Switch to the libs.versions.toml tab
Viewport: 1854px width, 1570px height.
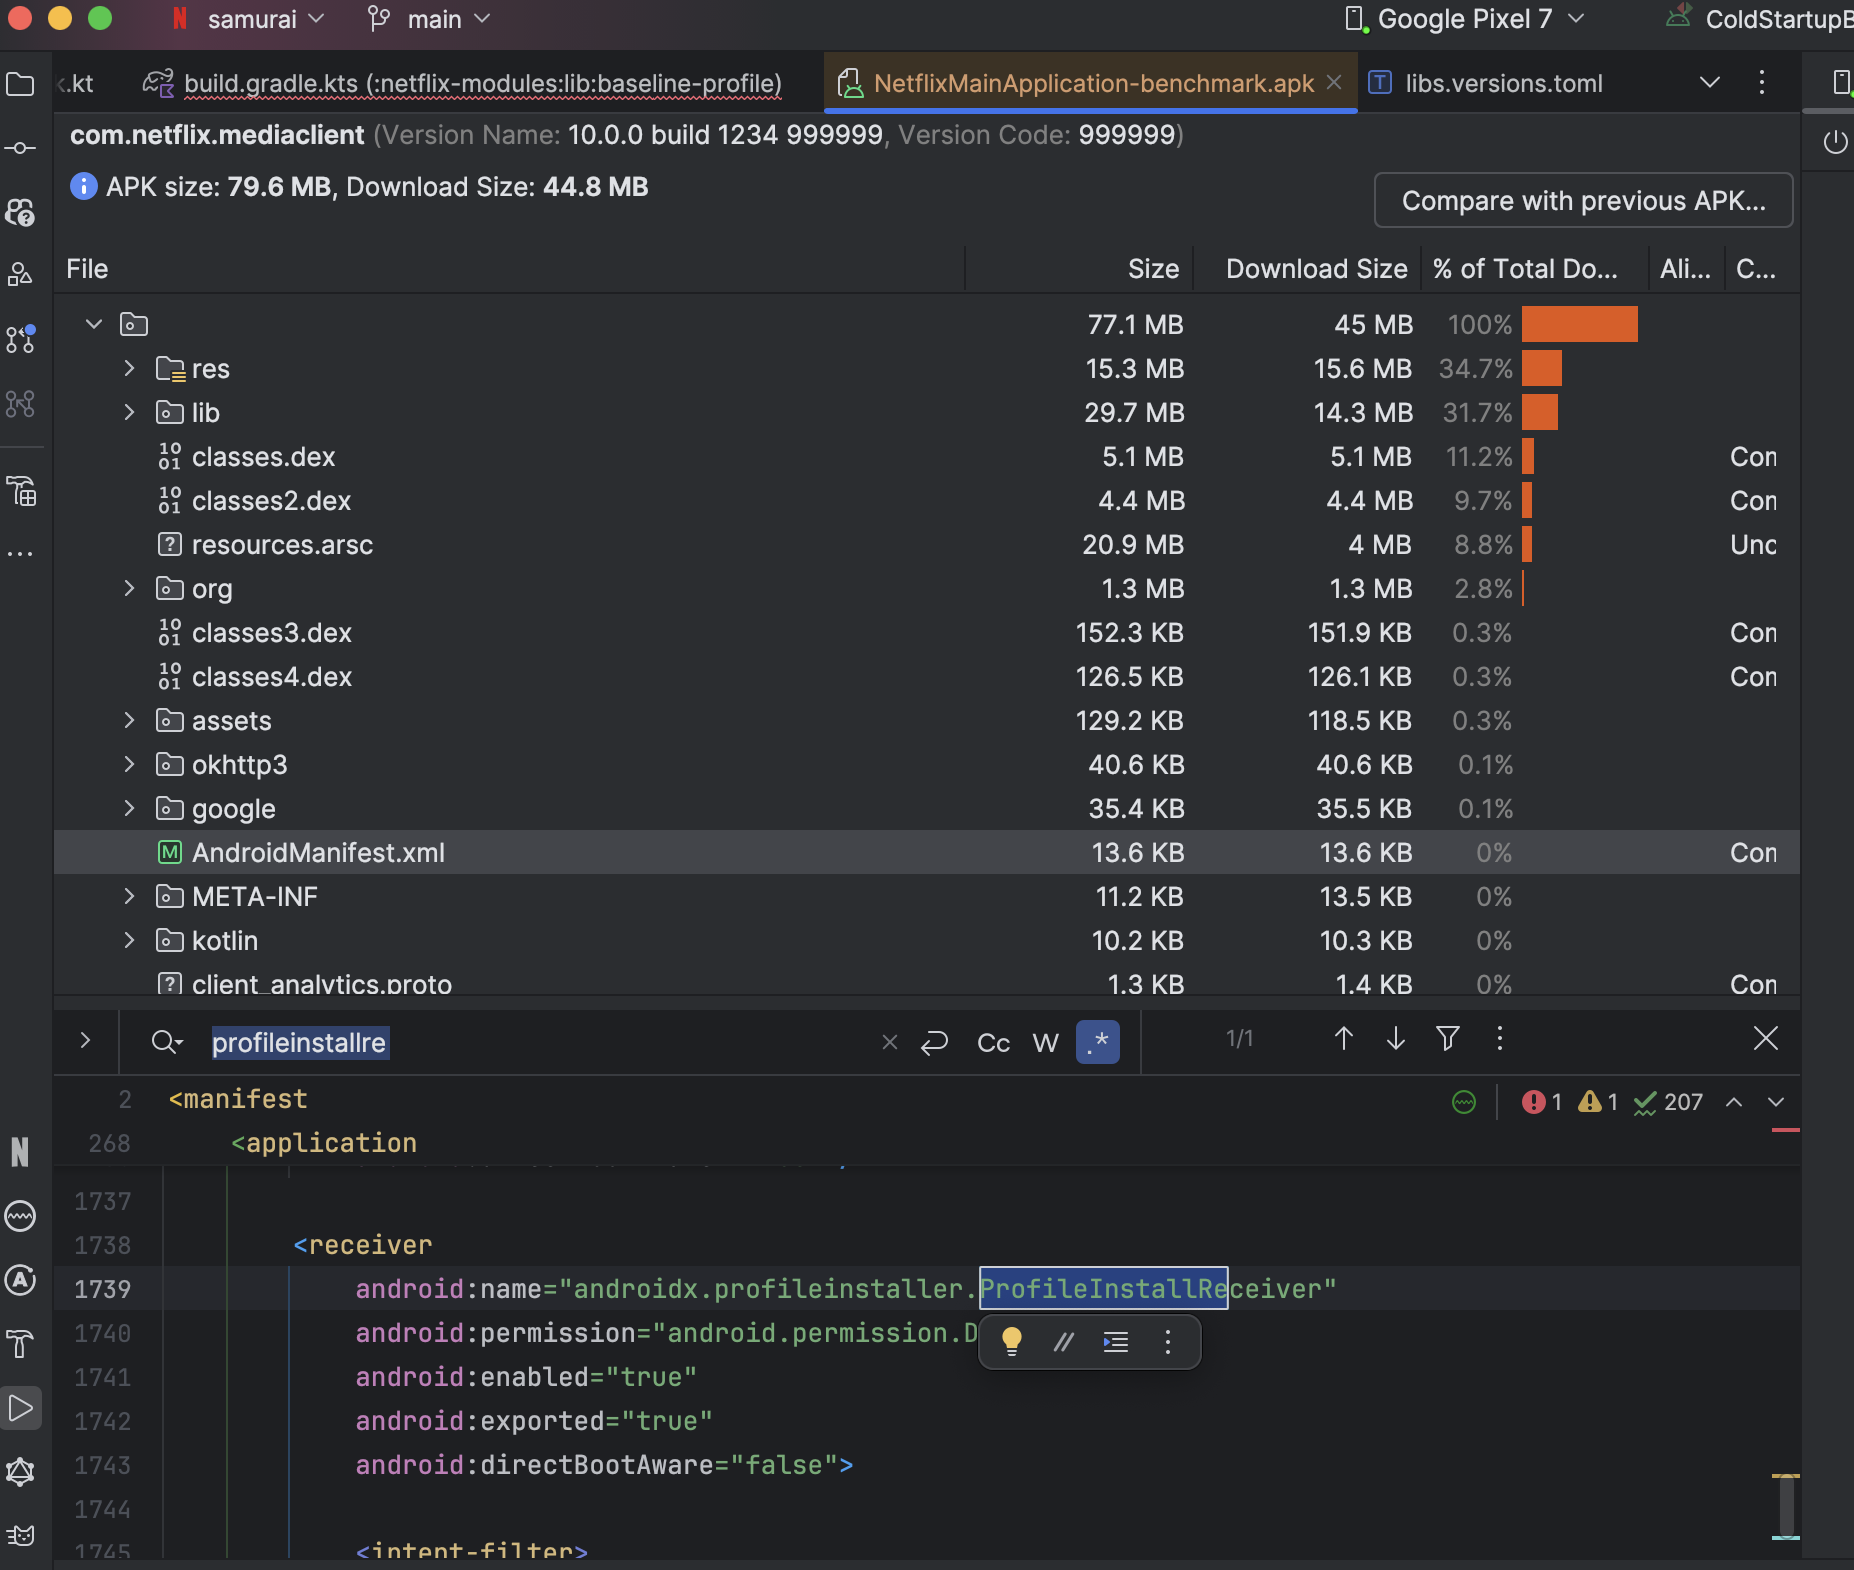click(1503, 83)
